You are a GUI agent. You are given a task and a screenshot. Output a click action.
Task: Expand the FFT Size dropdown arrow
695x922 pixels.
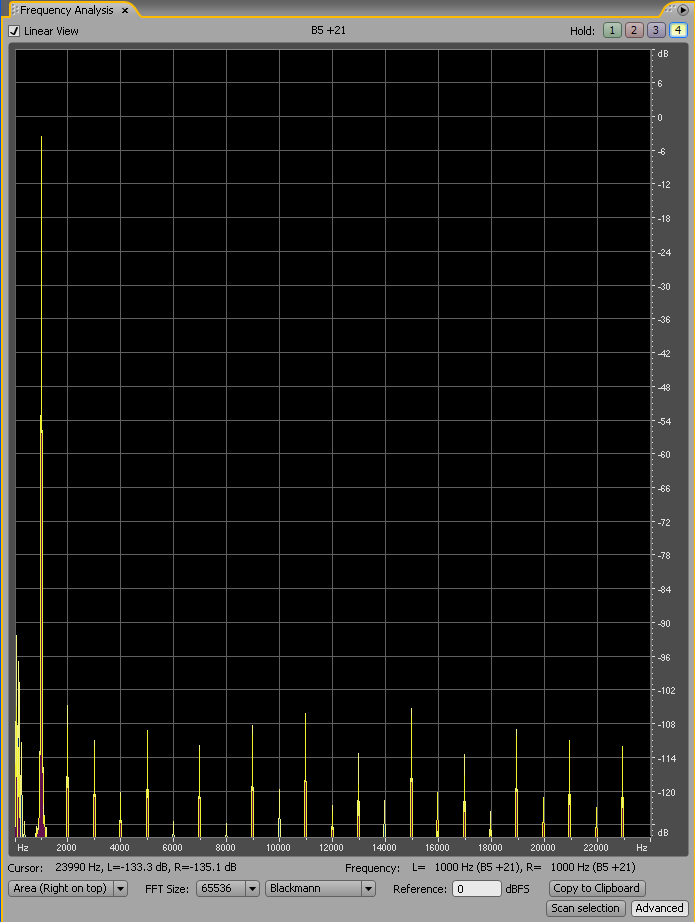point(252,888)
